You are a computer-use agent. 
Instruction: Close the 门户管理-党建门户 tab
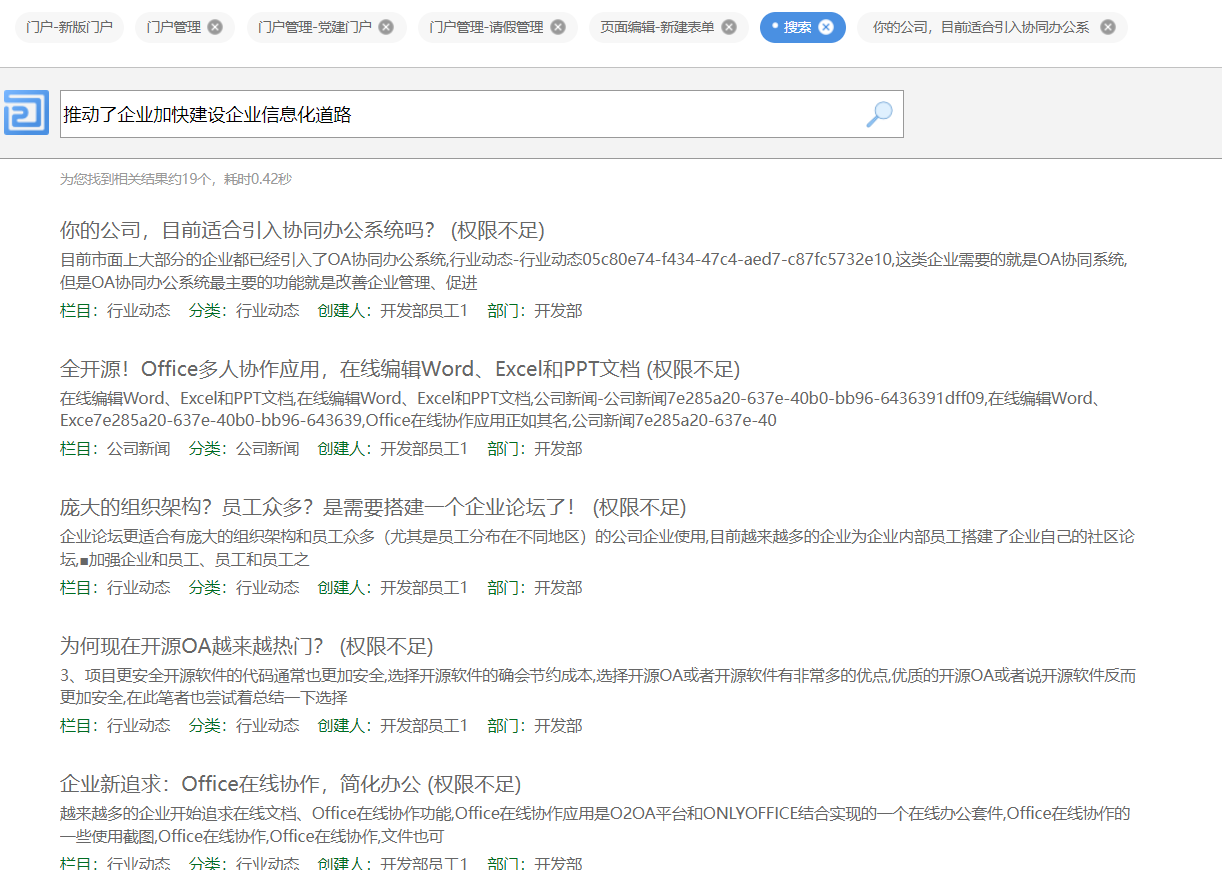click(386, 28)
